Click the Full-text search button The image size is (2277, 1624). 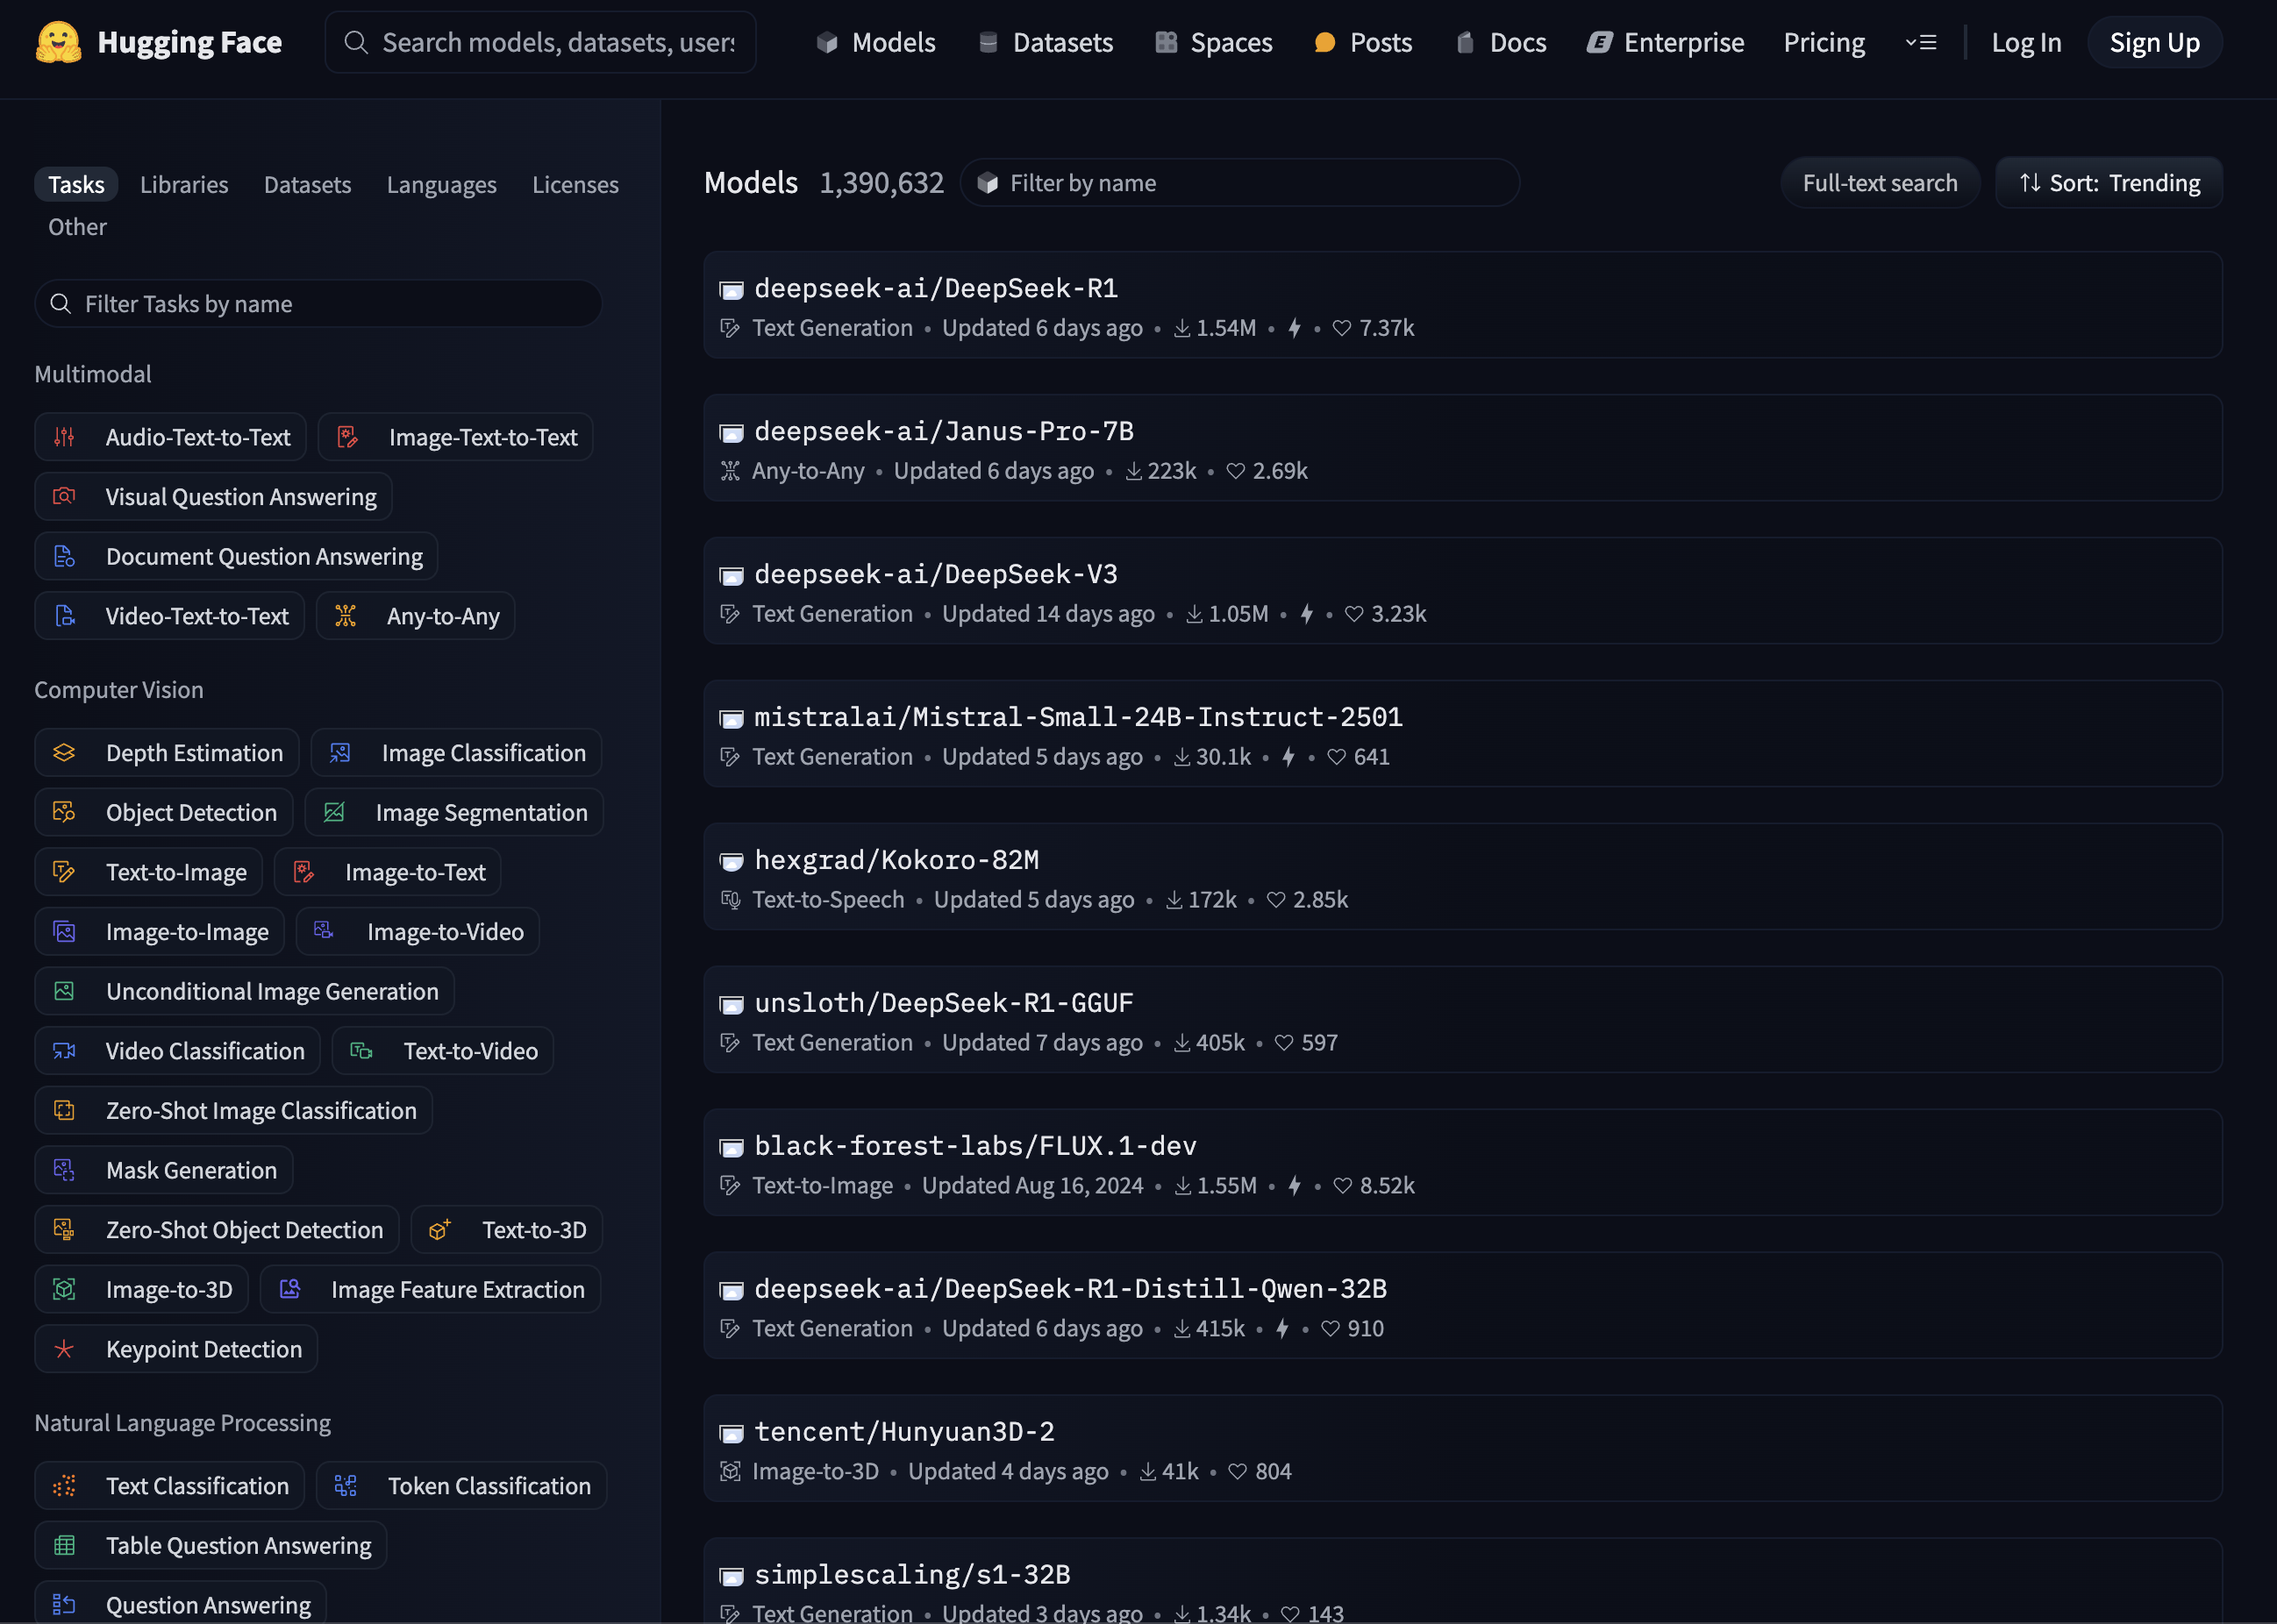[1880, 183]
